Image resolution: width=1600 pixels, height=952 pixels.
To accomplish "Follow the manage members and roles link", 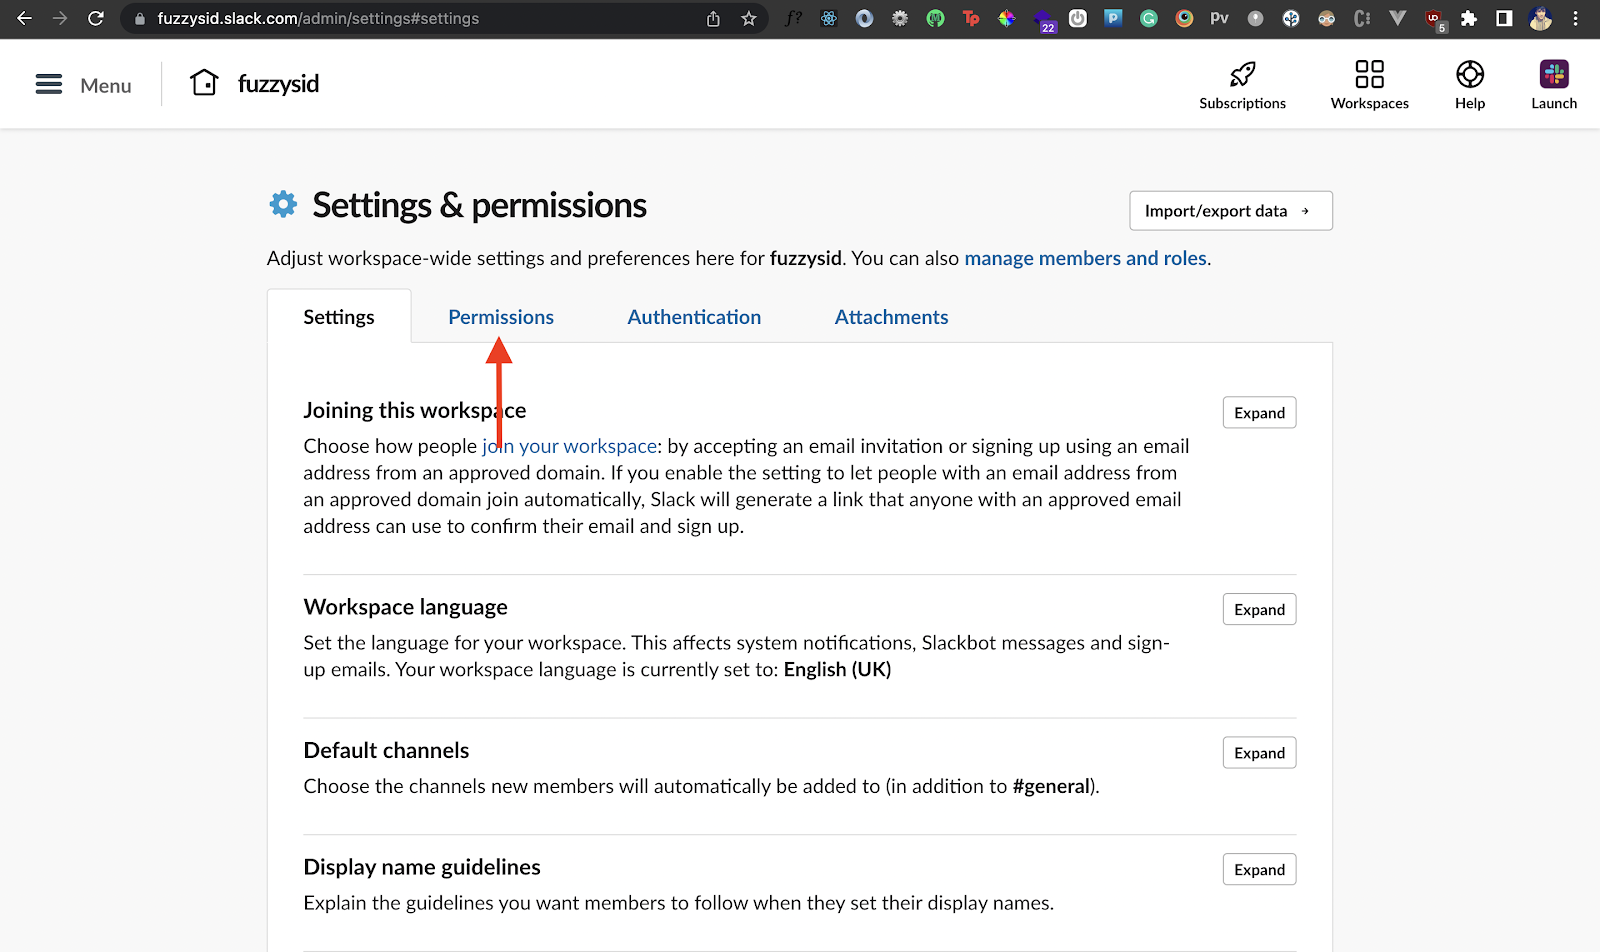I will point(1085,258).
